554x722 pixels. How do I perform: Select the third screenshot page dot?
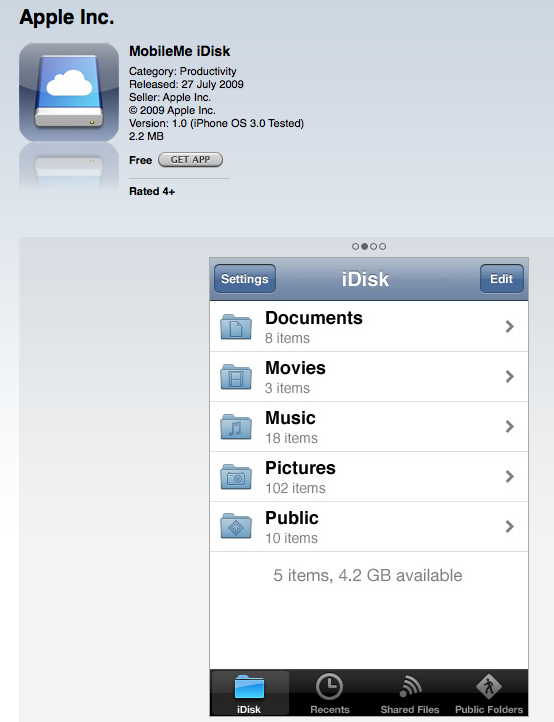point(373,246)
